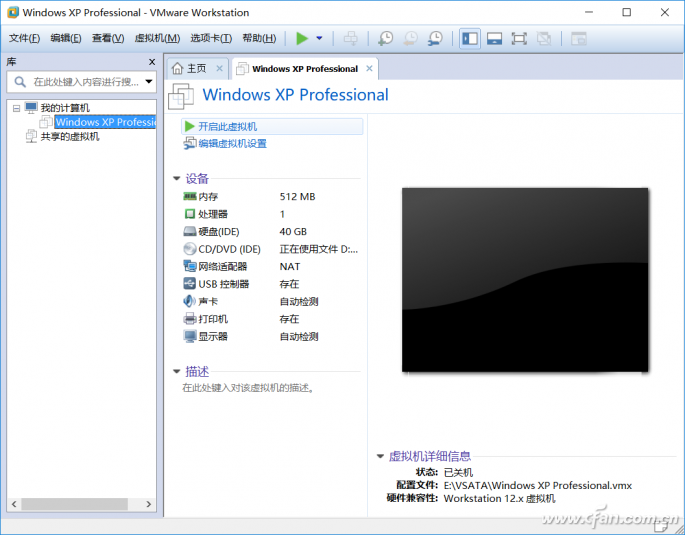Click the send Ctrl+Alt+Del toolbar icon

click(x=350, y=38)
